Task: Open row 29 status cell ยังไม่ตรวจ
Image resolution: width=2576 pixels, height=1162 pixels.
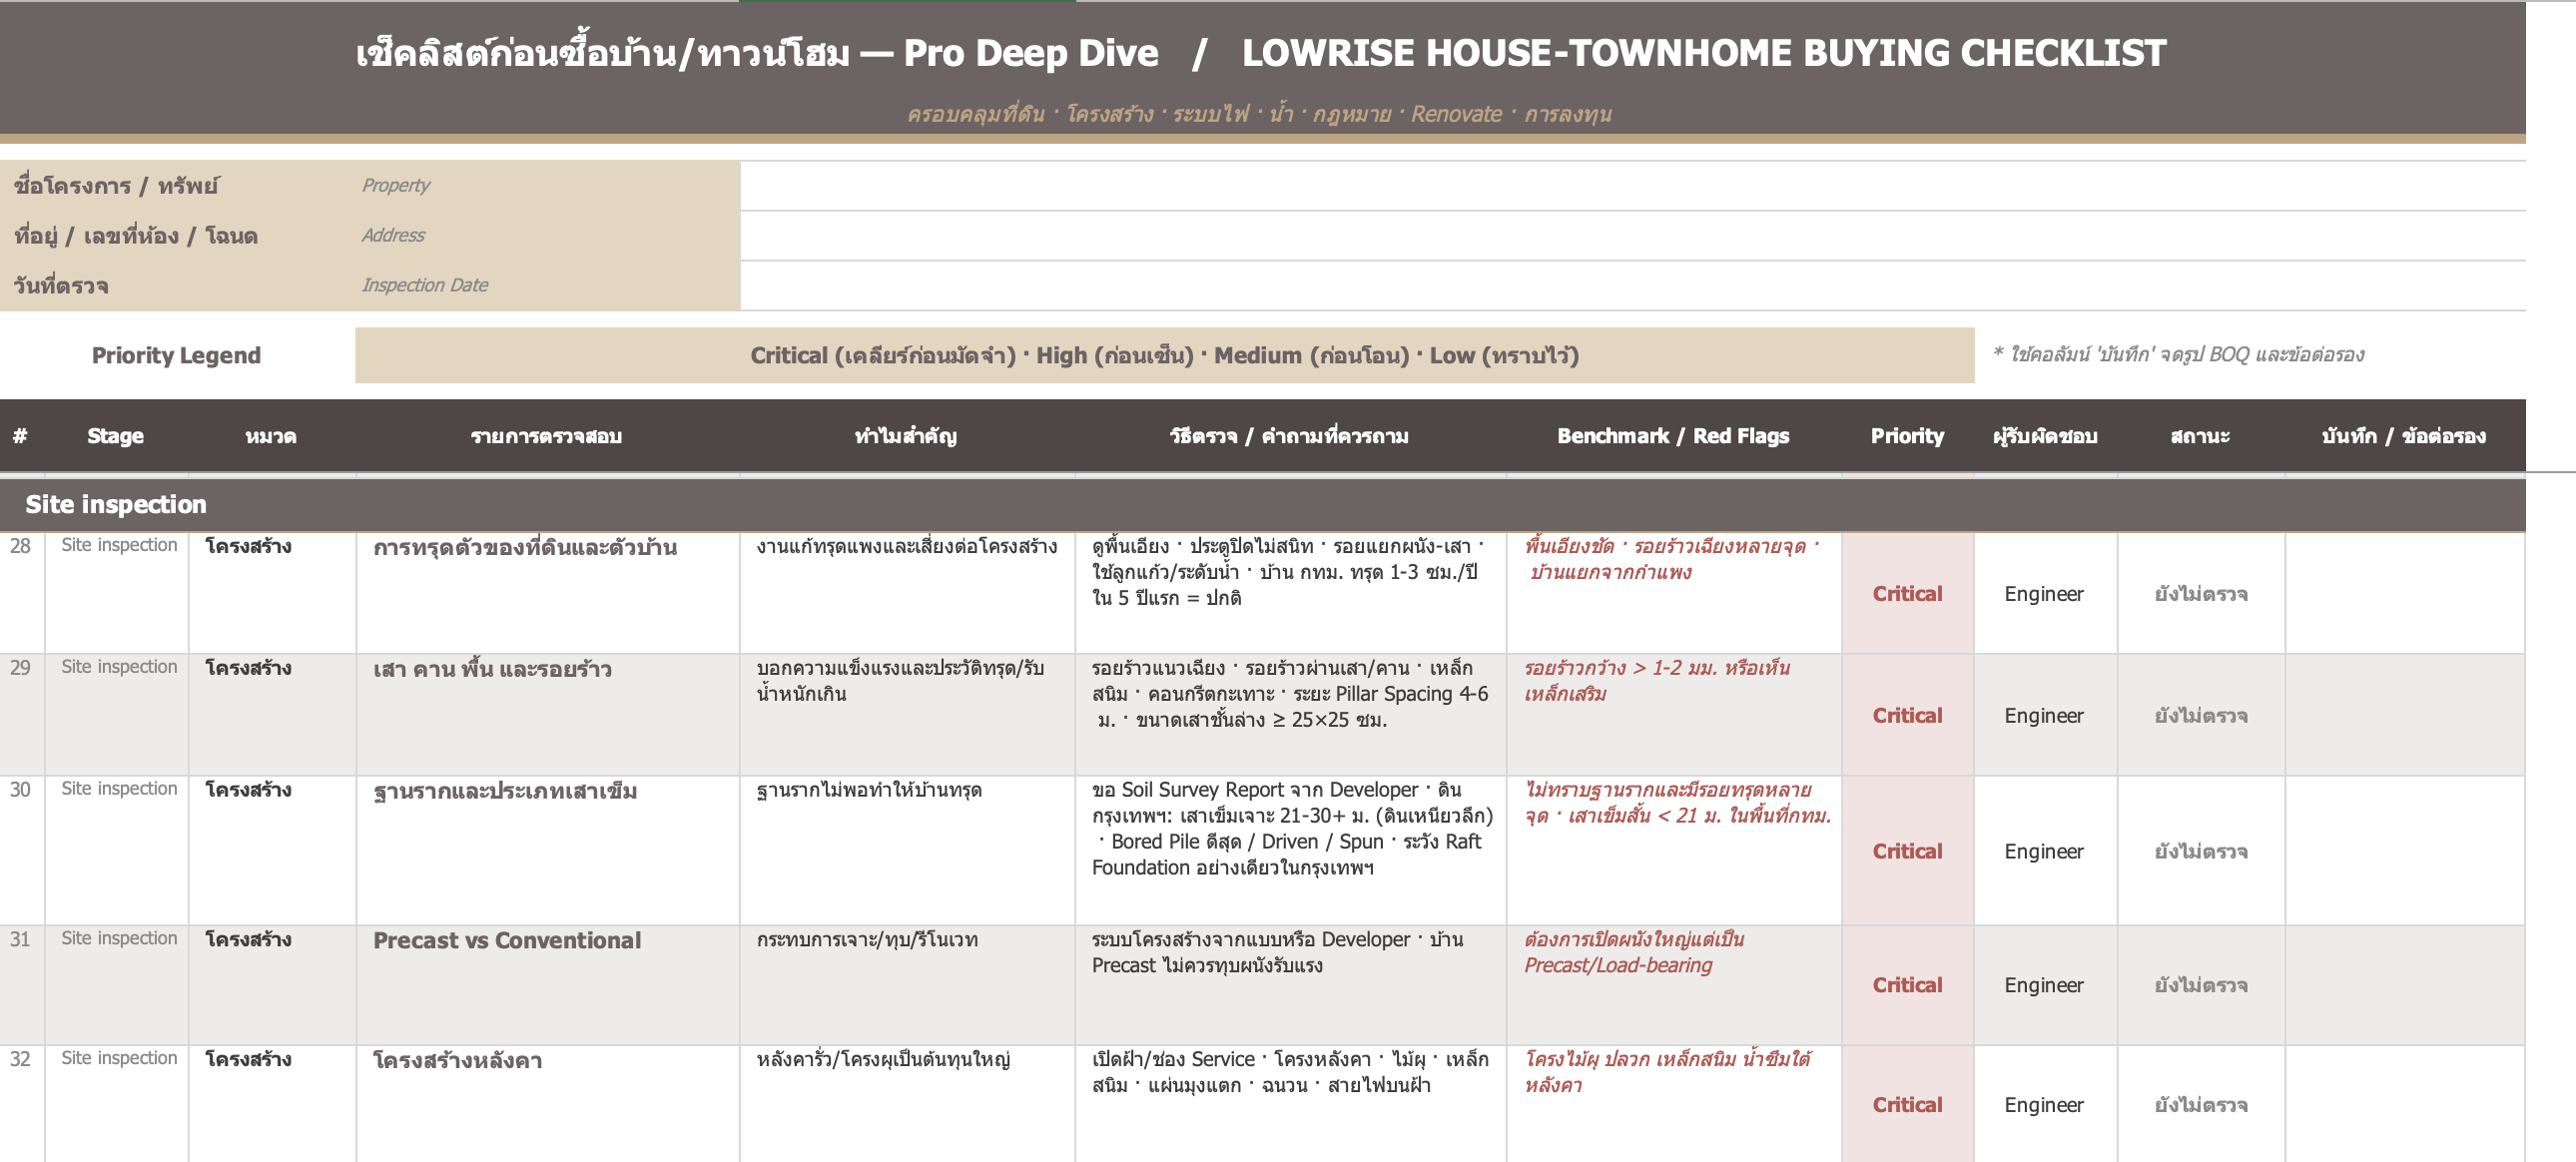Action: point(2200,716)
